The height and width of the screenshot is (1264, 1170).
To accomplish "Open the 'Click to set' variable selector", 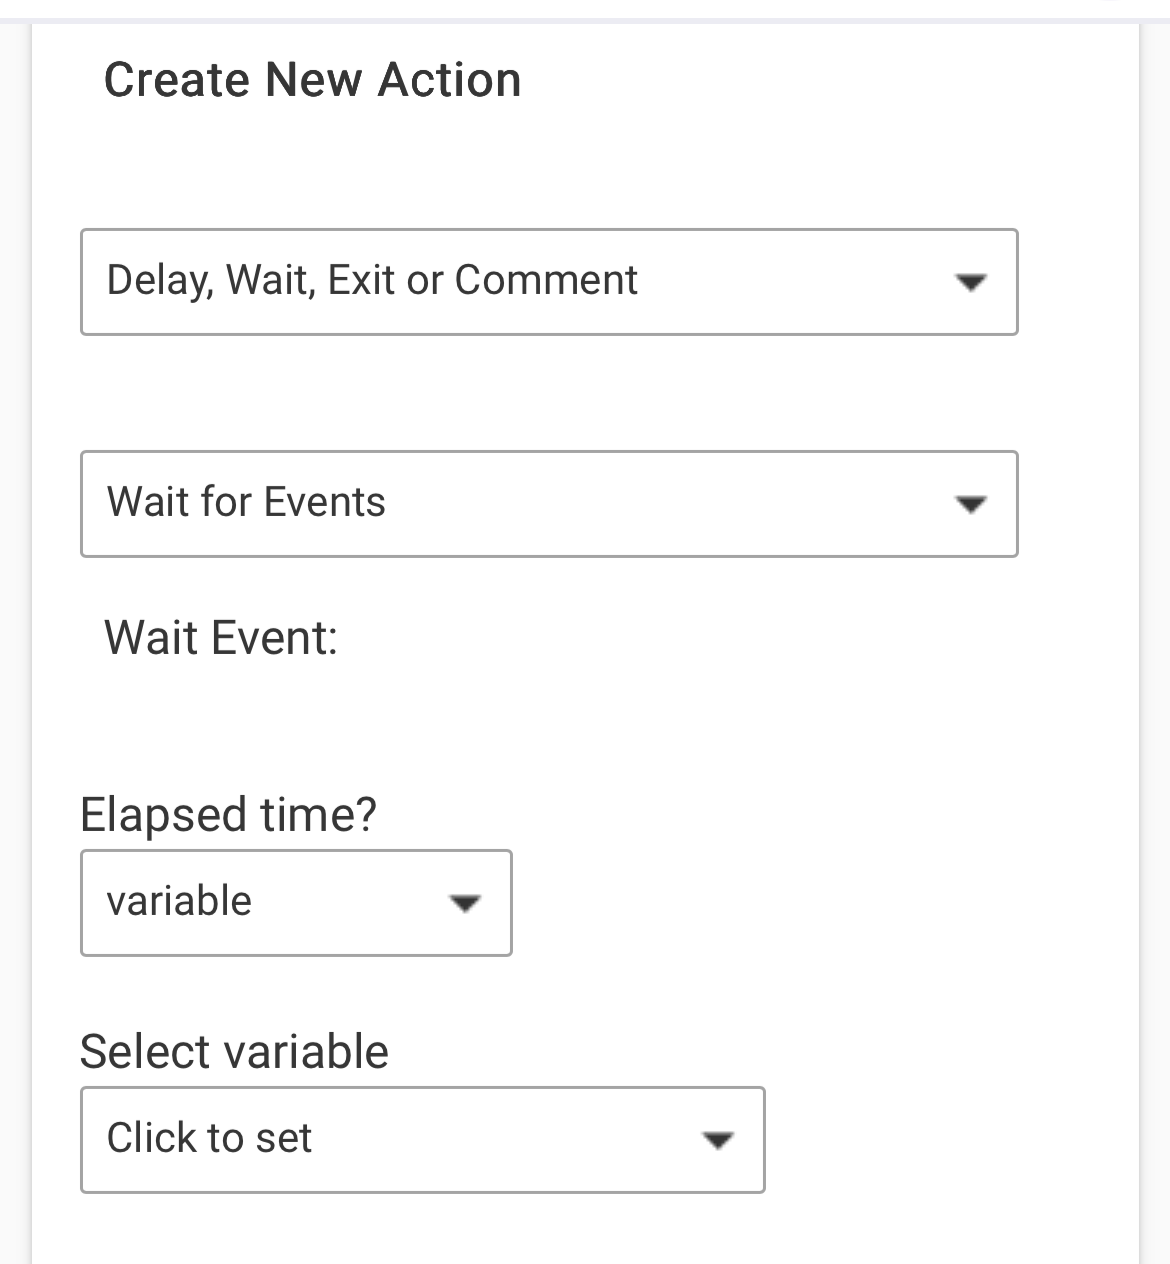I will pos(422,1140).
